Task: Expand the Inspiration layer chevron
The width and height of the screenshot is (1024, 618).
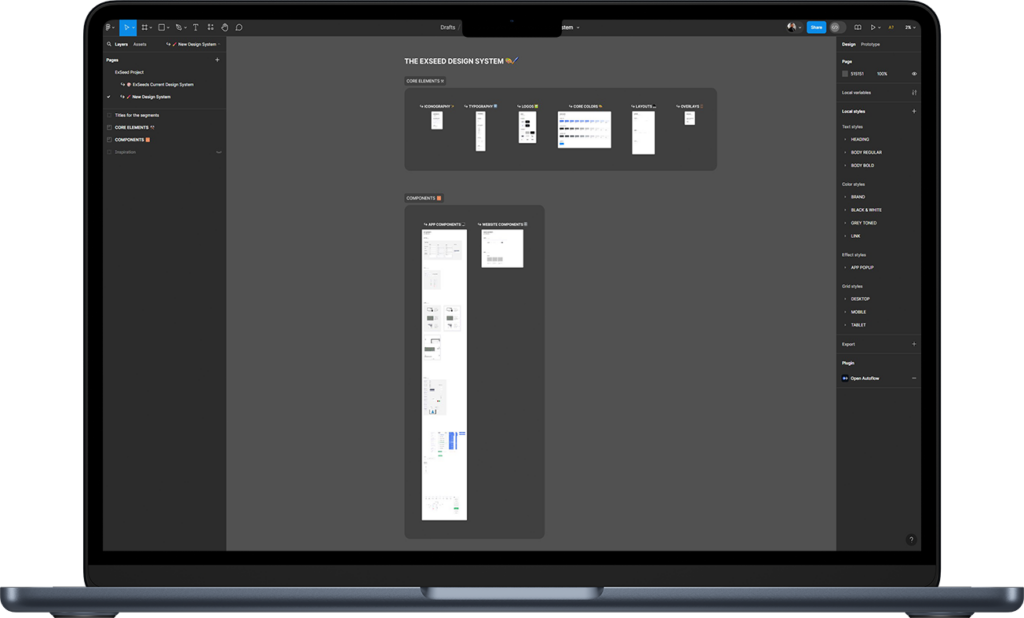Action: (219, 152)
